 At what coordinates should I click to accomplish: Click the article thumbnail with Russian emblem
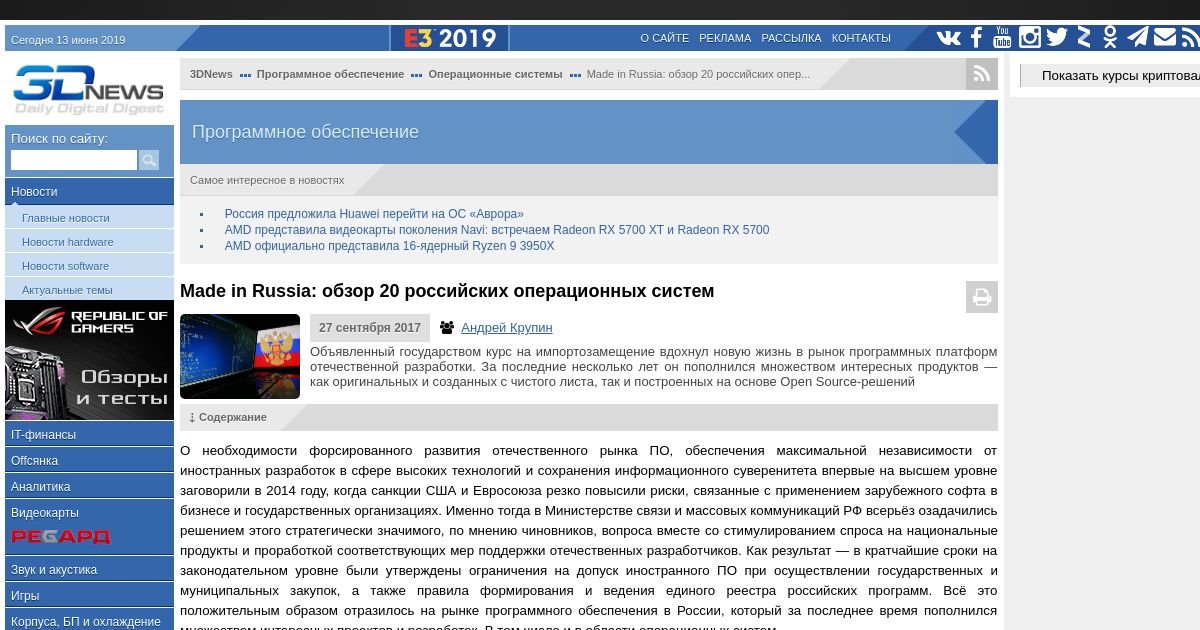click(x=240, y=356)
